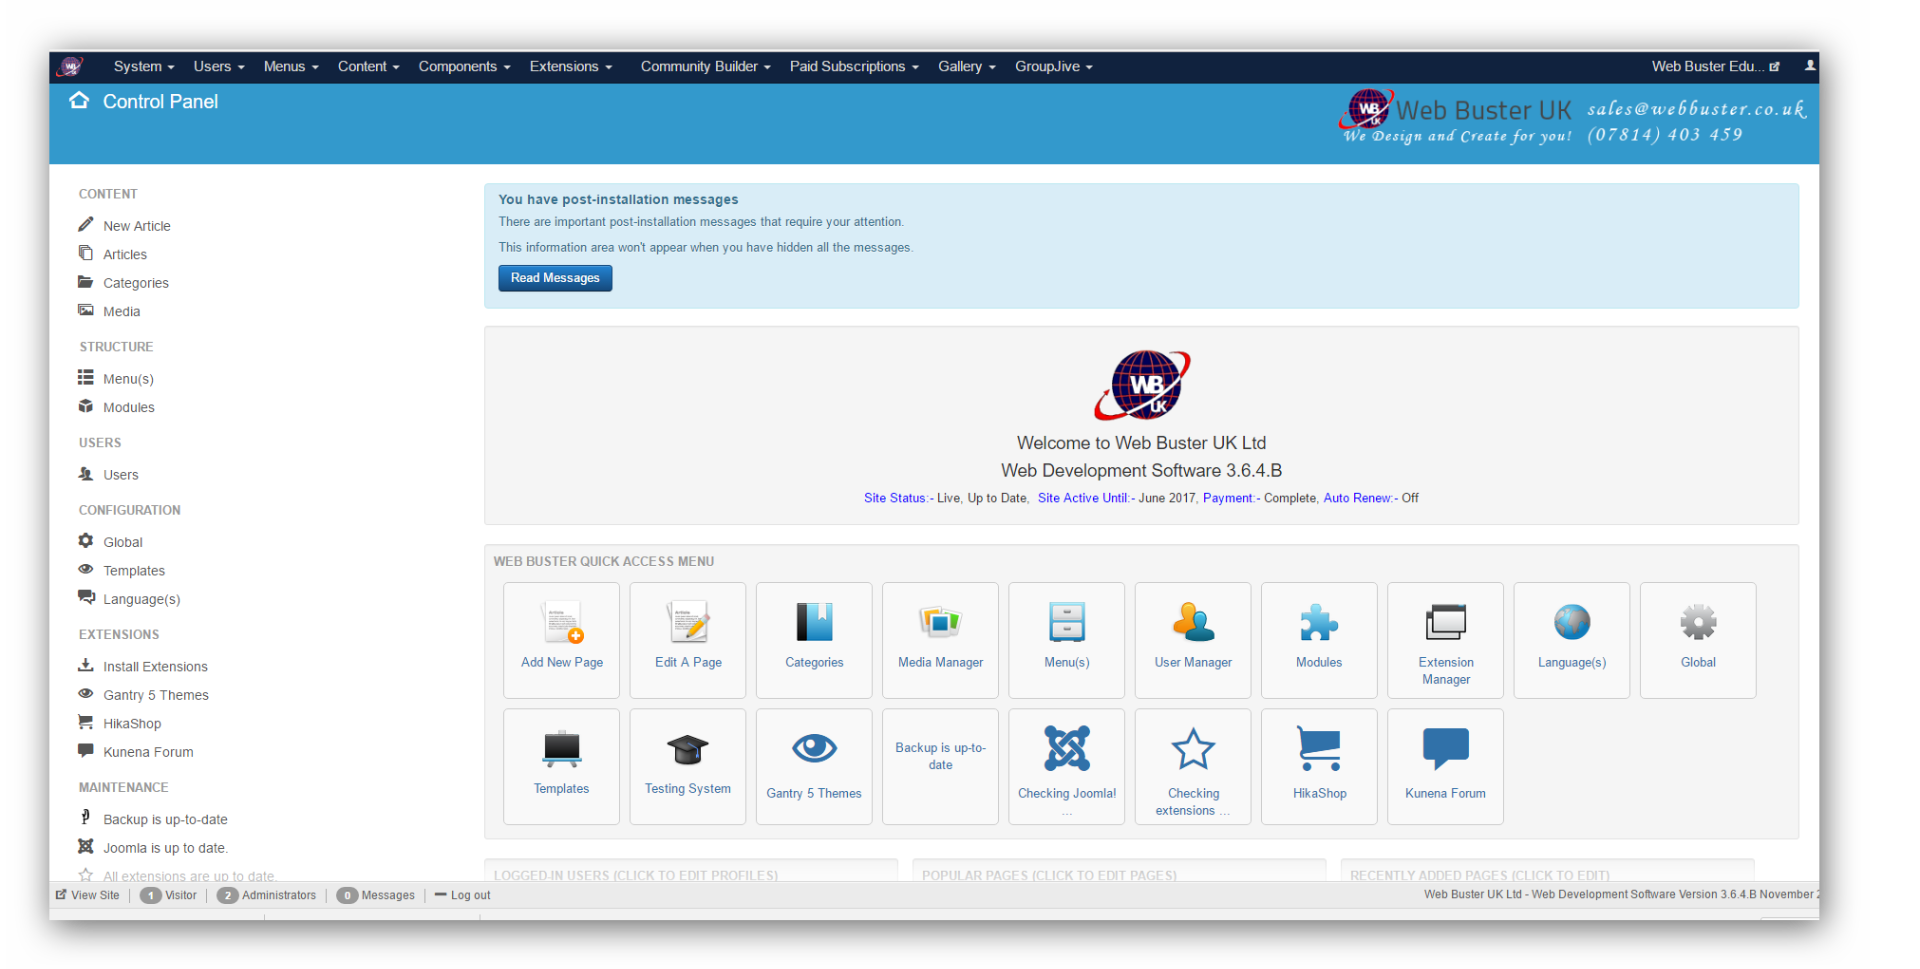Image resolution: width=1920 pixels, height=969 pixels.
Task: Open the Web Buster Edu site link
Action: 1715,66
